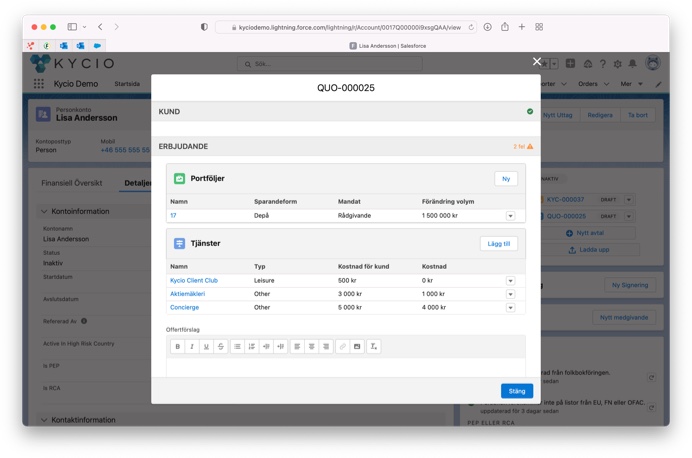Click the Stäng button

pos(517,391)
